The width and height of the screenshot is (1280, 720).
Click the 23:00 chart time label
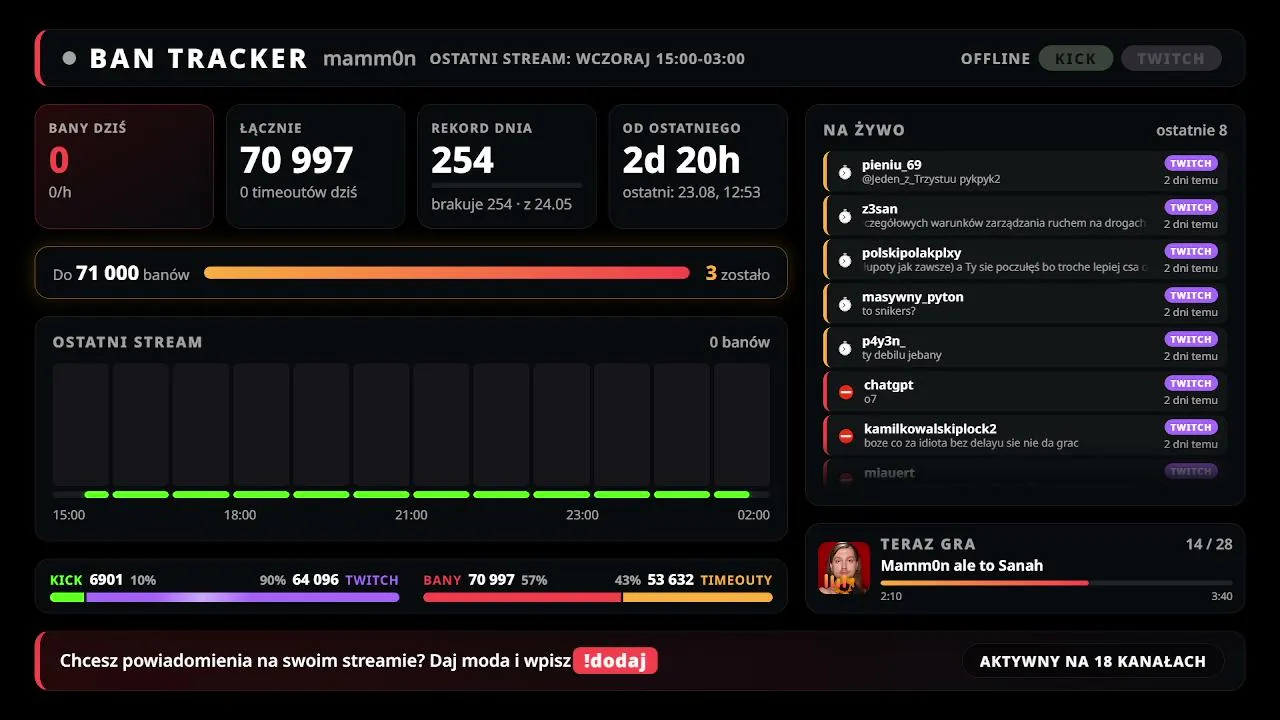(582, 515)
